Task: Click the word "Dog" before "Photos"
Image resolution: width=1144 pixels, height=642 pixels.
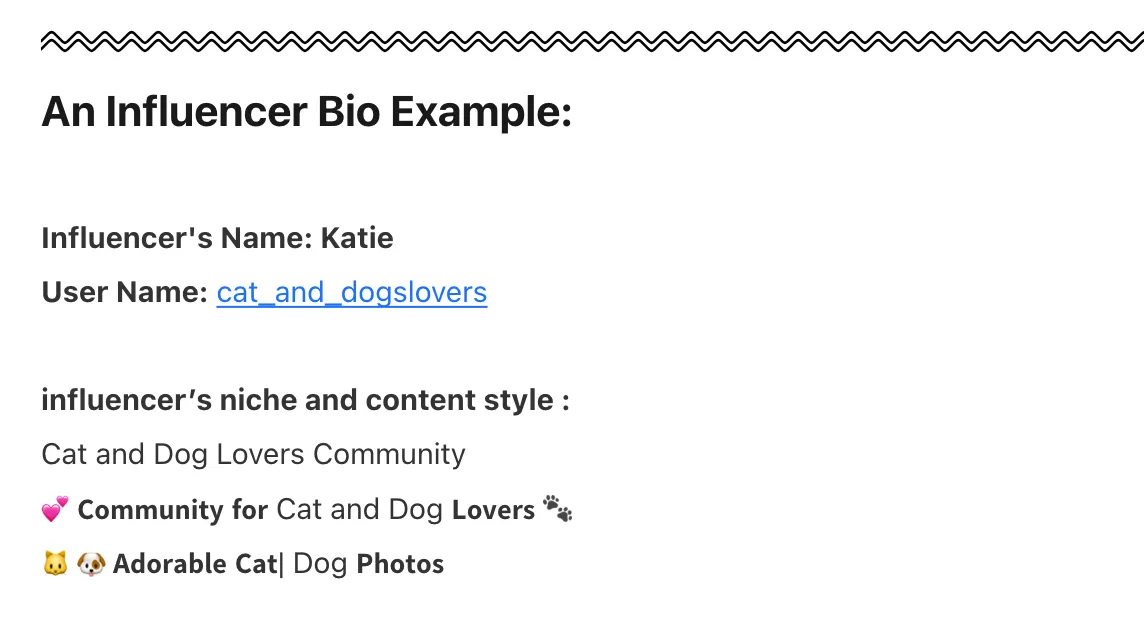Action: [x=320, y=564]
